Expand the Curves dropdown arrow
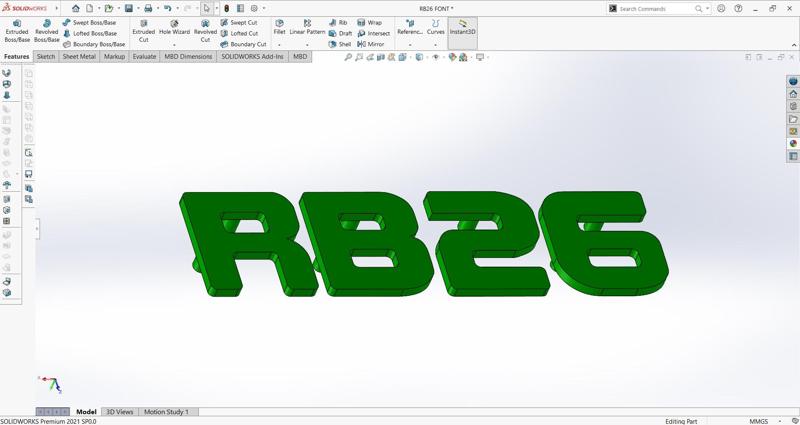 436,45
